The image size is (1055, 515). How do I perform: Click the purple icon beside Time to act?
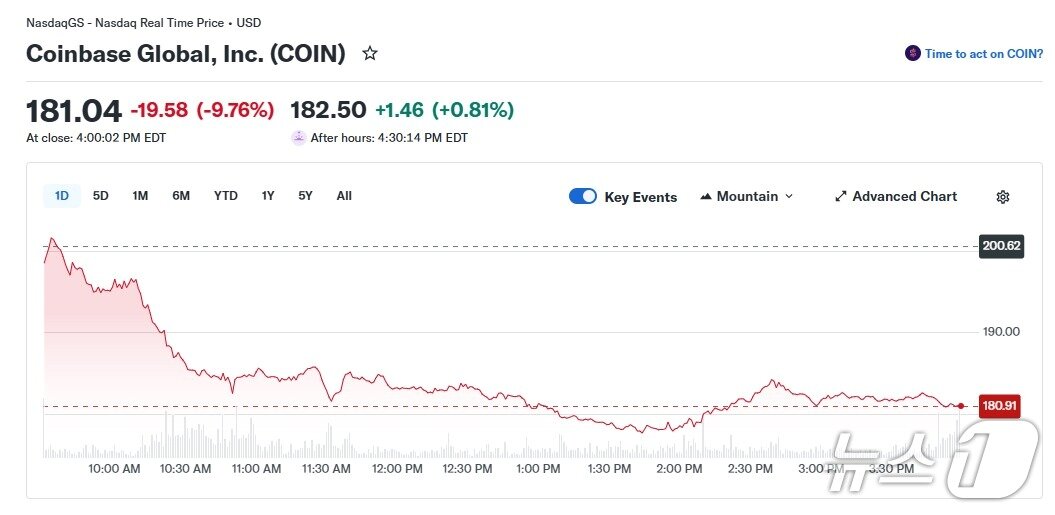pos(912,54)
